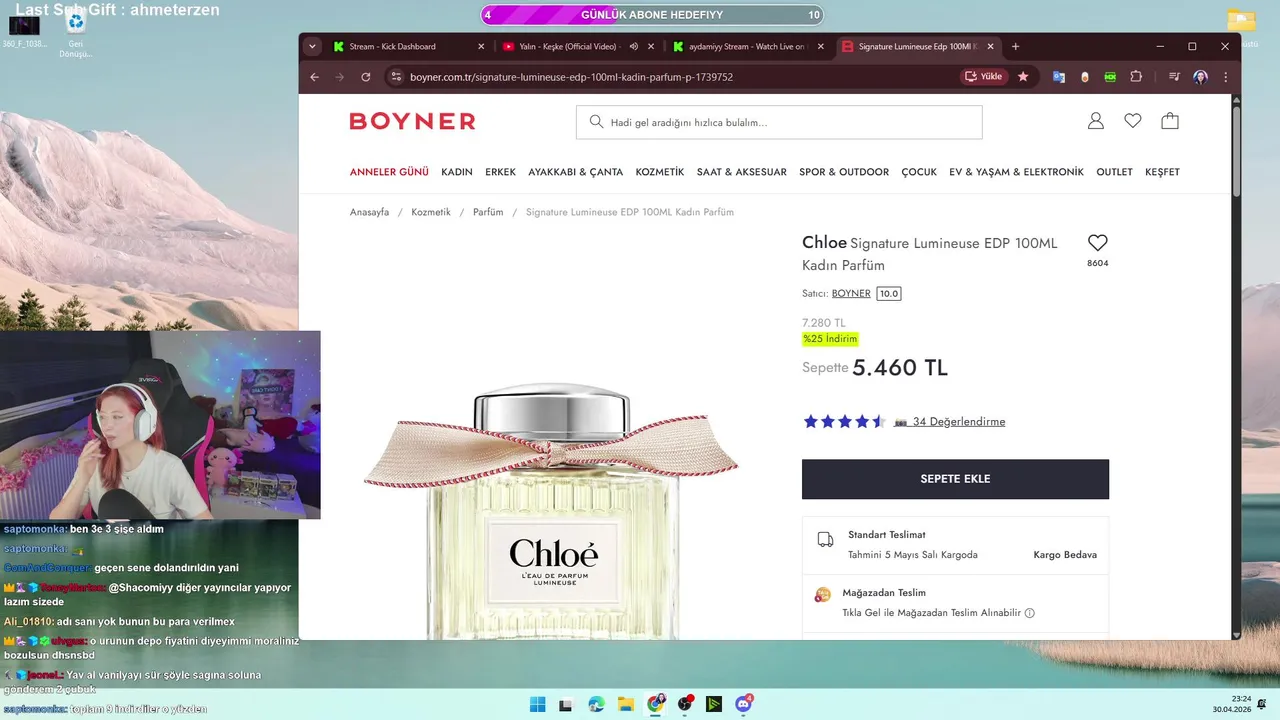Go to Kozmetik breadcrumb

[431, 212]
